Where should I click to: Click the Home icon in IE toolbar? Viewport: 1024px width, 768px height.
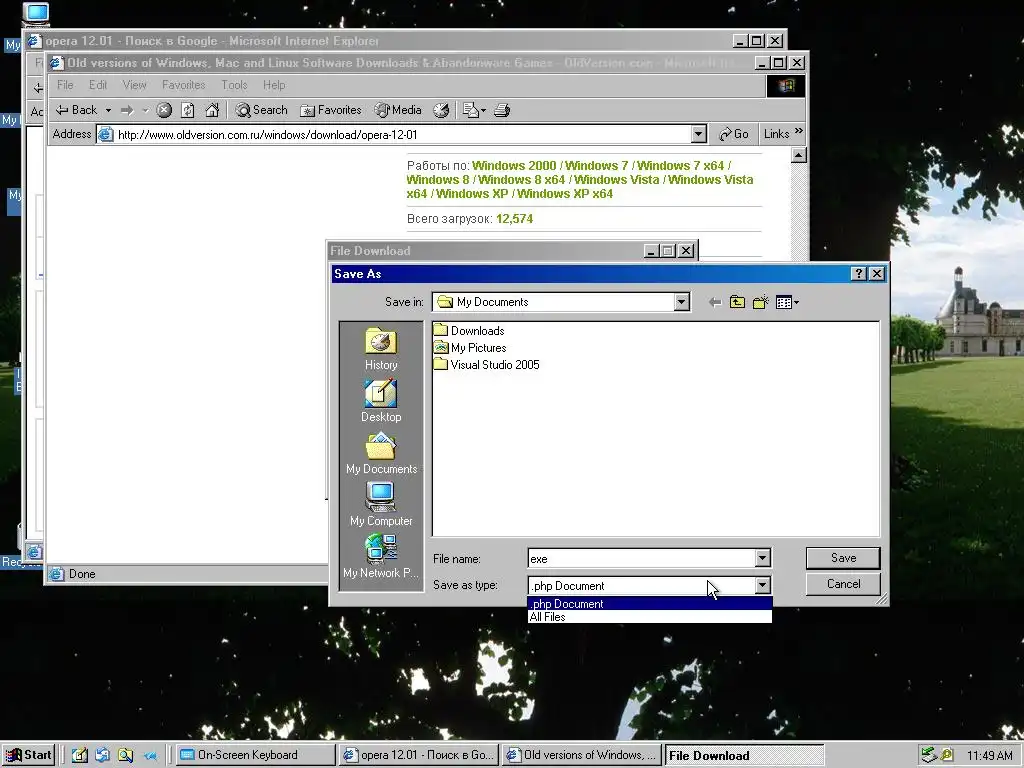212,110
